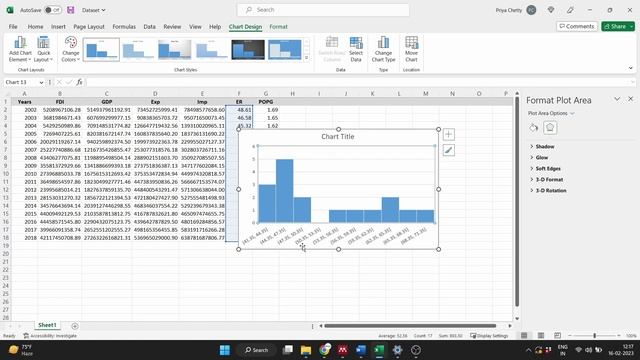Click Move Chart button

click(x=411, y=49)
